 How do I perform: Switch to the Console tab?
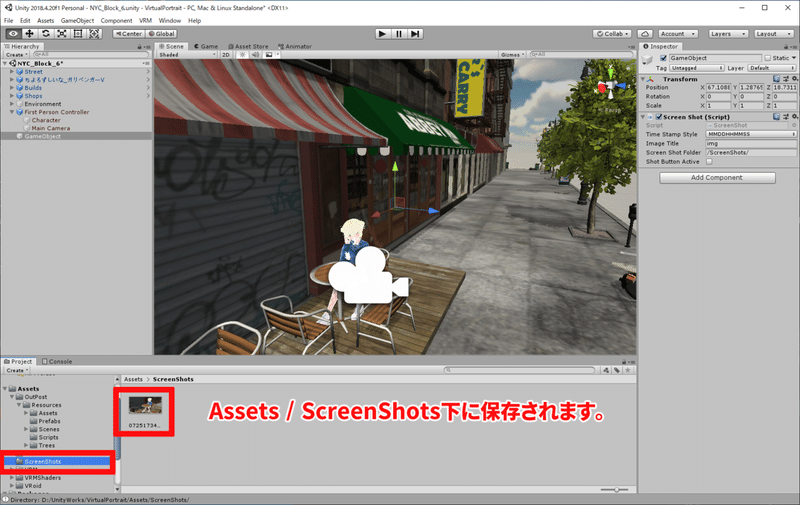pos(57,361)
